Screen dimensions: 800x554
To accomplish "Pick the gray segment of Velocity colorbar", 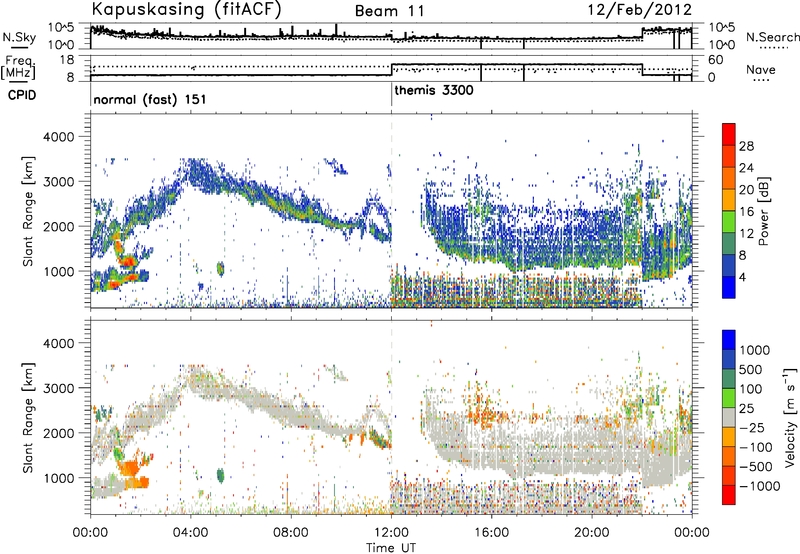I will coord(729,417).
